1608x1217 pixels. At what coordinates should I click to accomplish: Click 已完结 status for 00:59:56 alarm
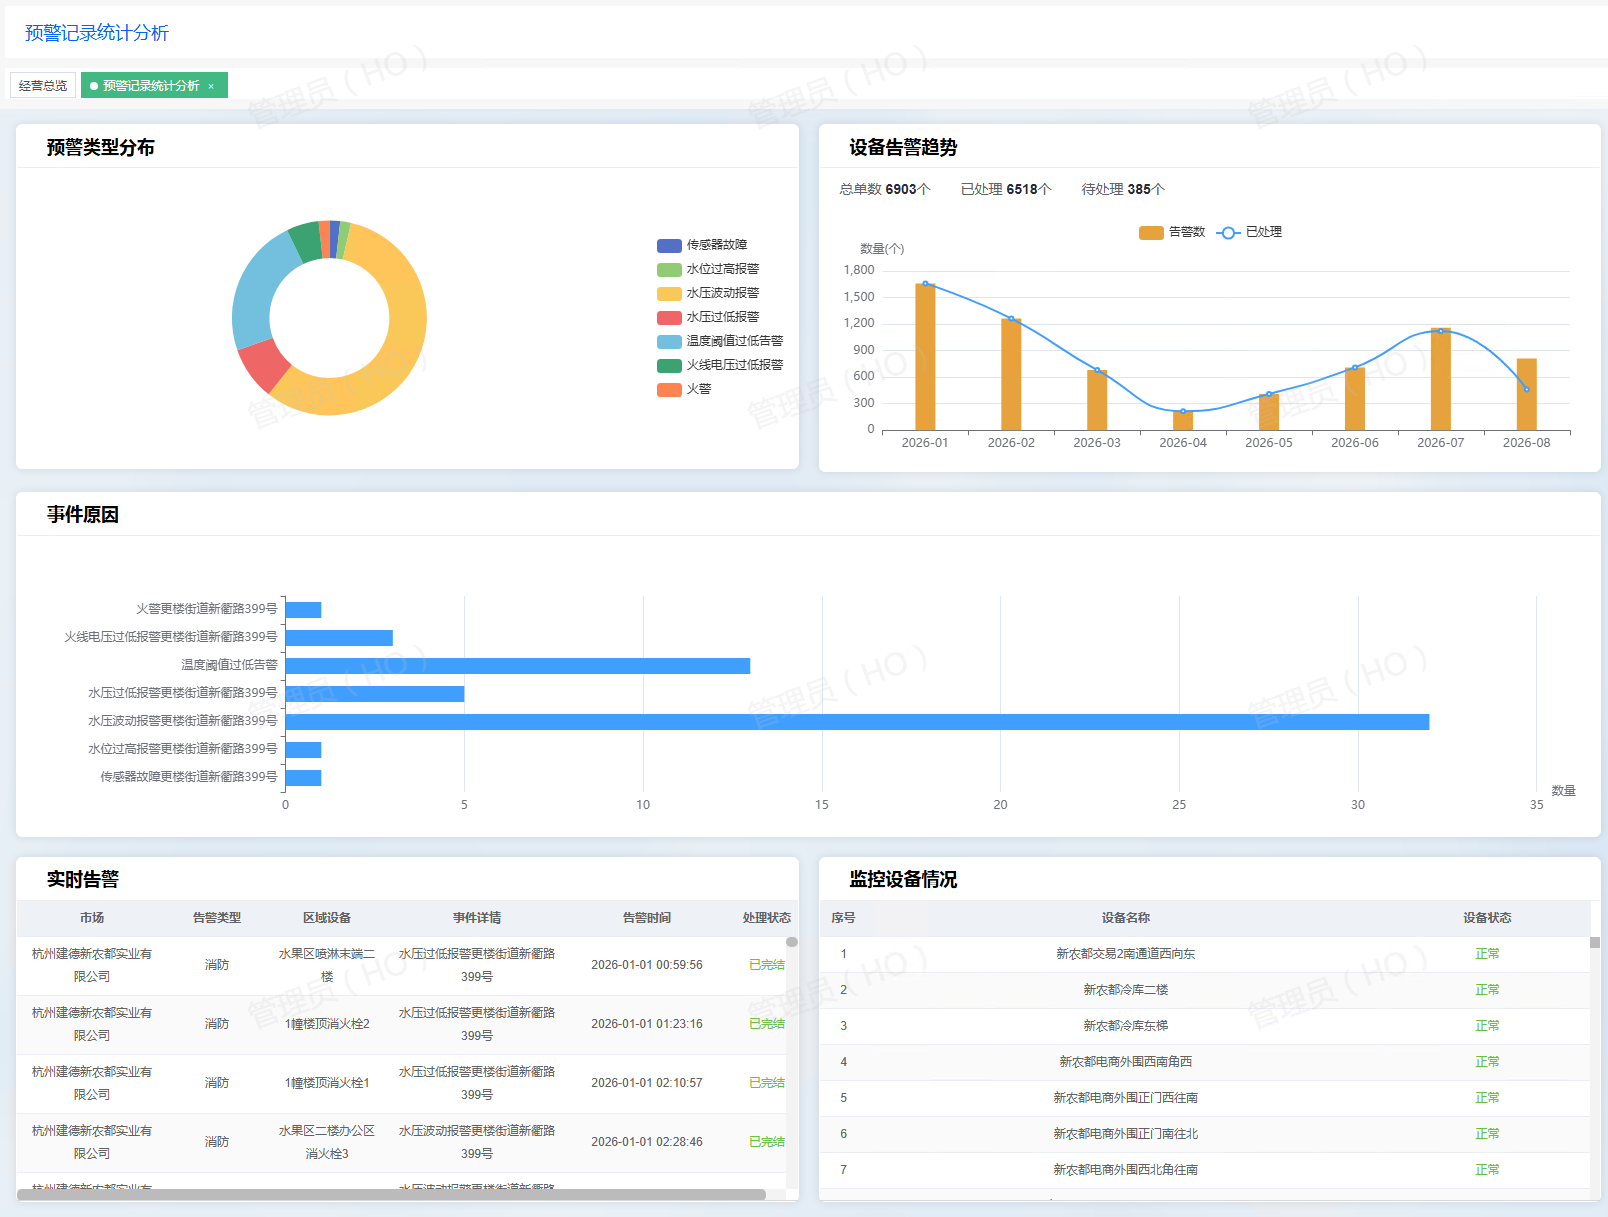767,965
